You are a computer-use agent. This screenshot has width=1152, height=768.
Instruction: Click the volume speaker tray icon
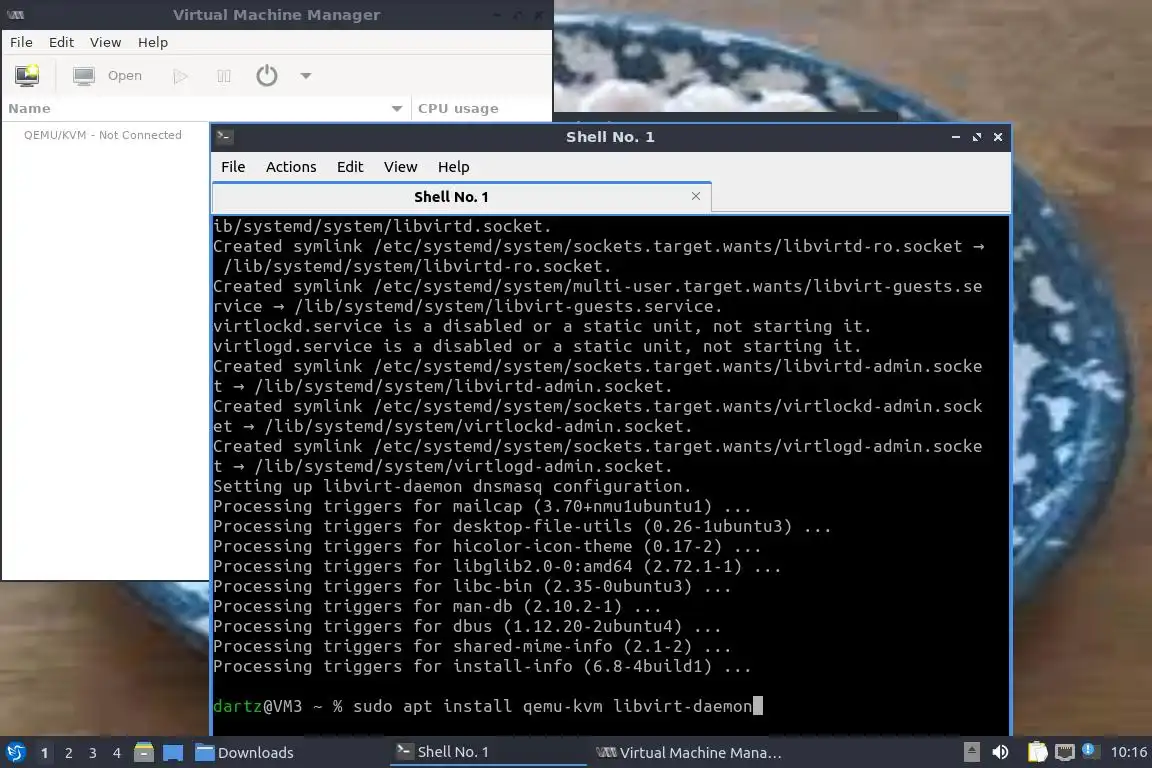coord(1000,752)
